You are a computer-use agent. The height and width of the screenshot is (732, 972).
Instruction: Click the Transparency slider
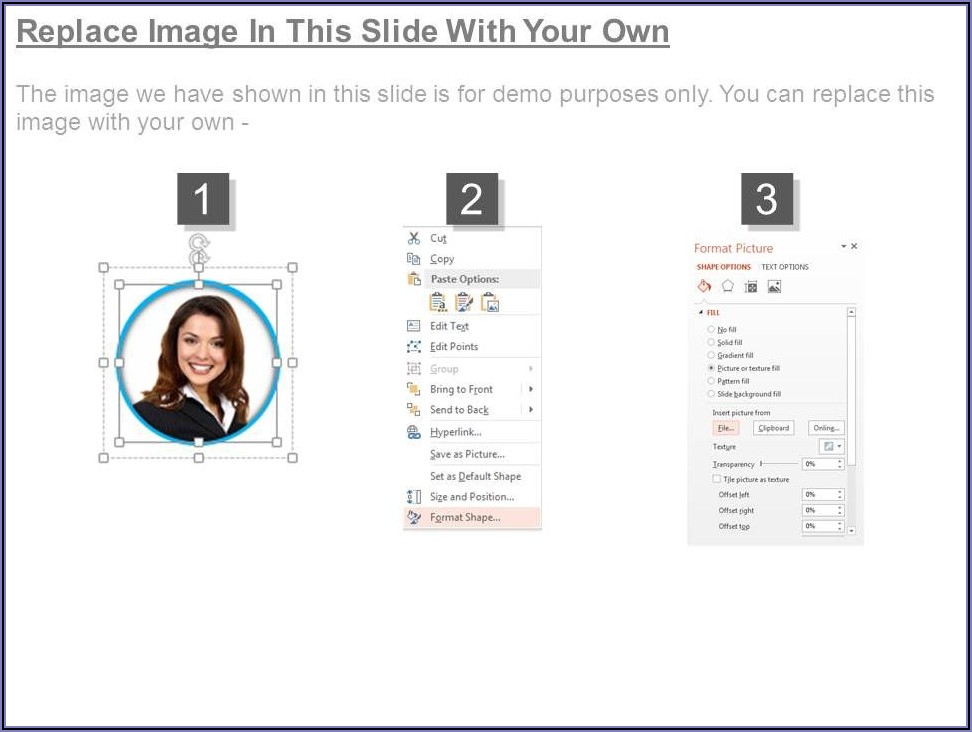pyautogui.click(x=779, y=464)
